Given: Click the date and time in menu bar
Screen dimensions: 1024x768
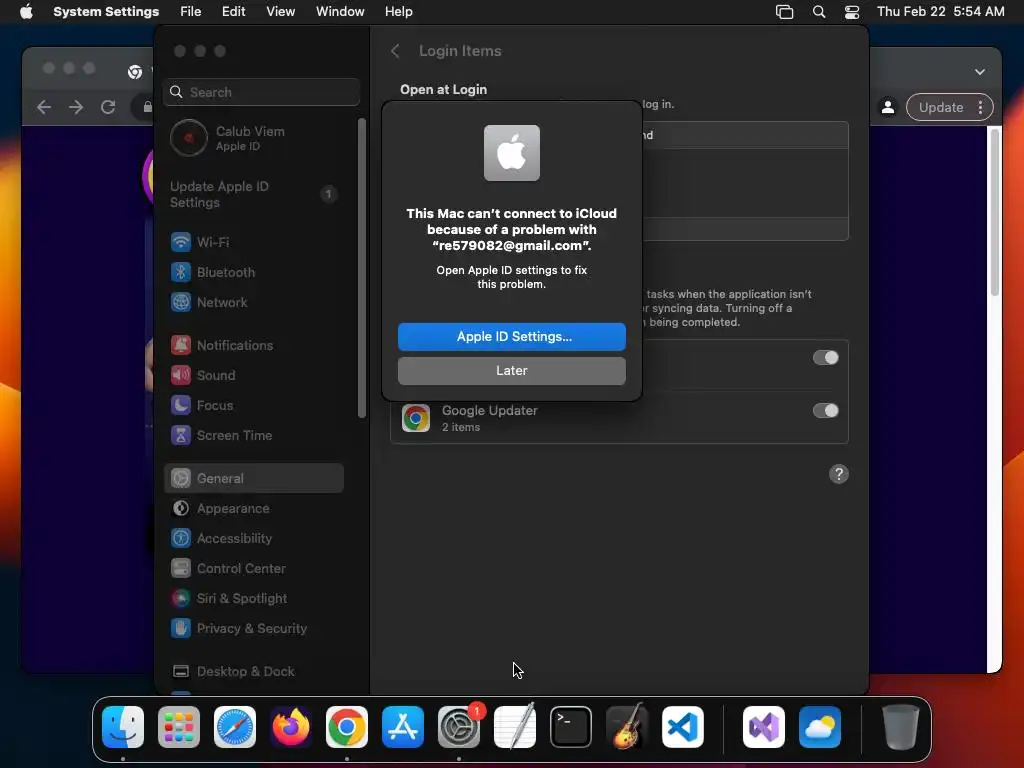Looking at the screenshot, I should pyautogui.click(x=940, y=12).
